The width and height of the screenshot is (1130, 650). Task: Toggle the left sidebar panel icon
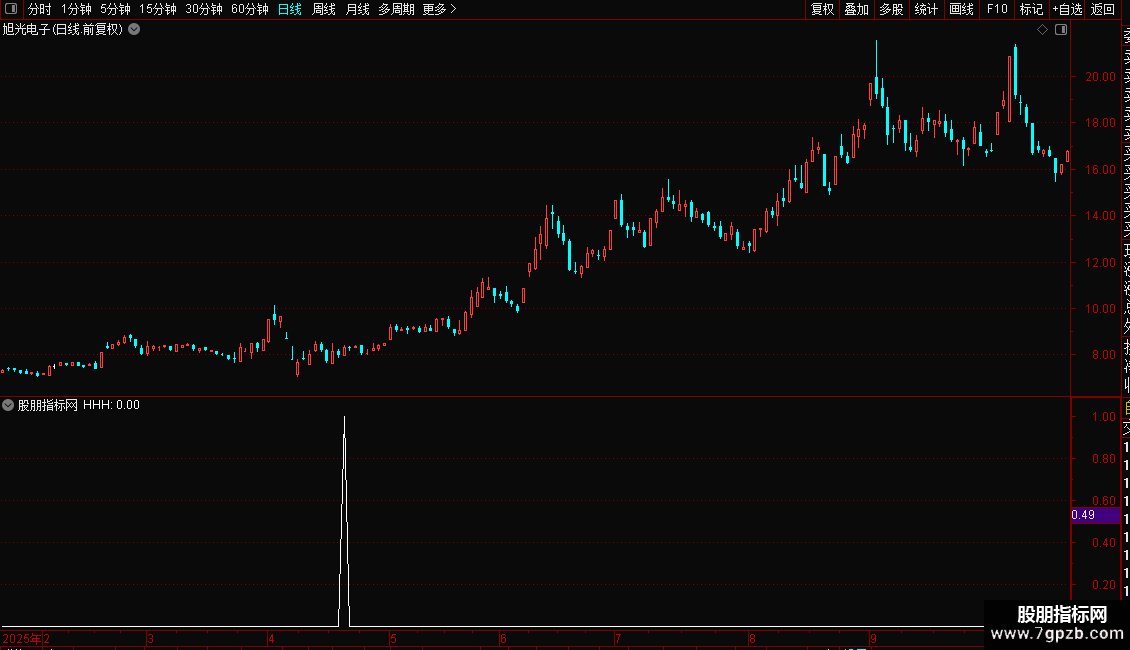pos(11,9)
